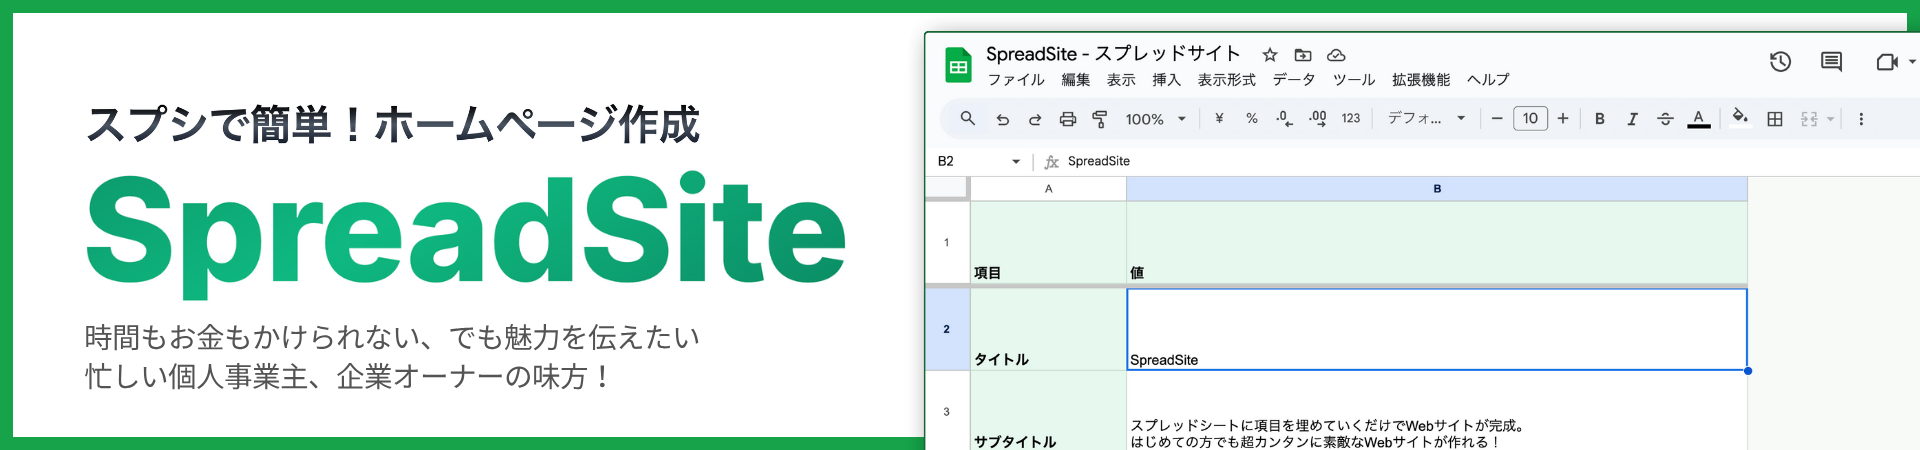Select the paint format roller tool
1920x450 pixels.
1100,119
